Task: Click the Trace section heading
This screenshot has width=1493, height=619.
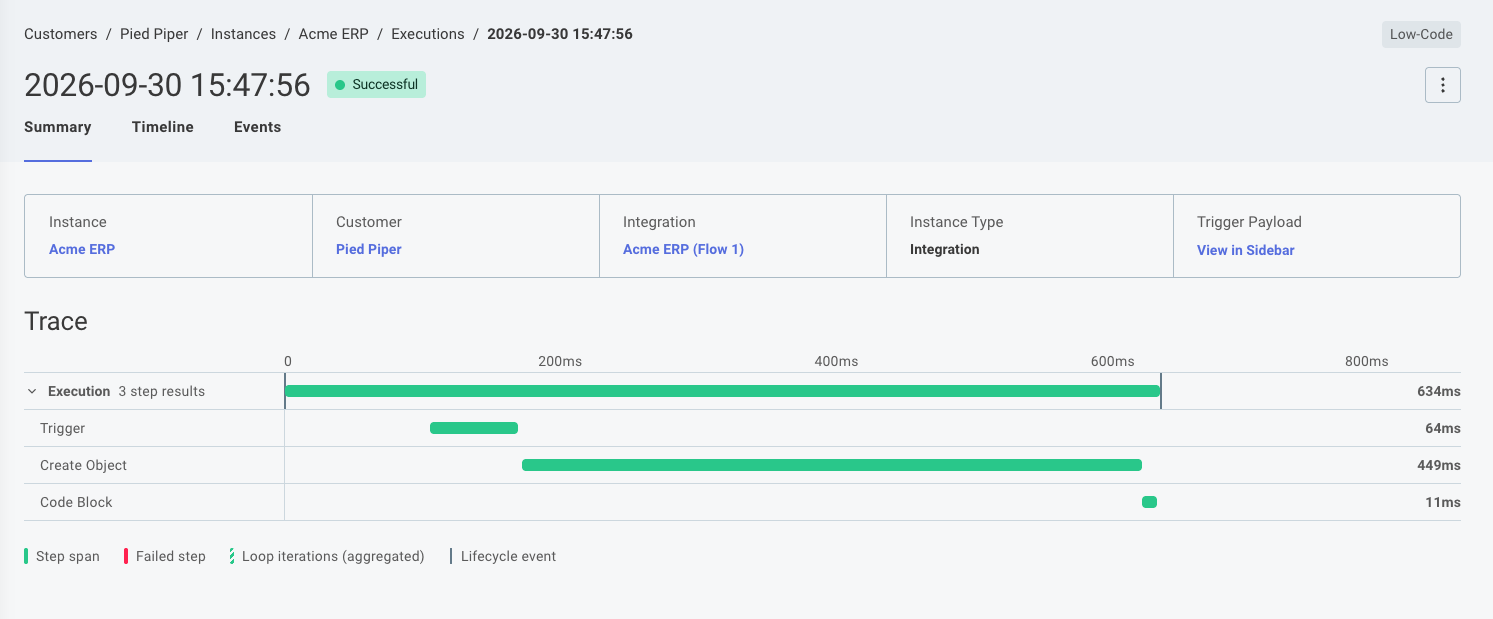Action: (x=56, y=321)
